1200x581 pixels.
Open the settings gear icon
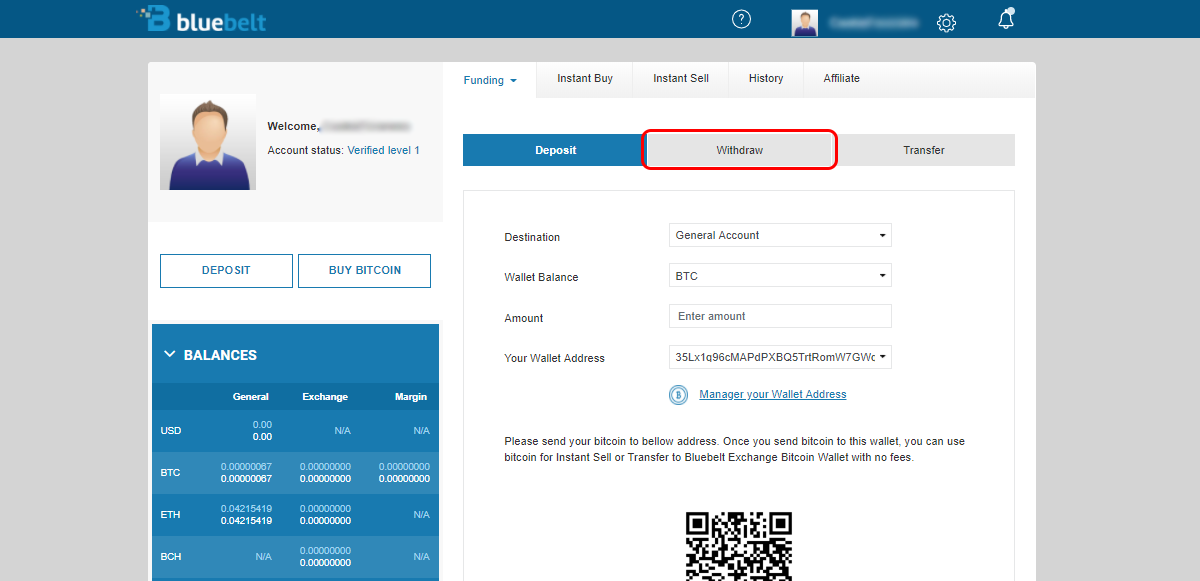(947, 22)
